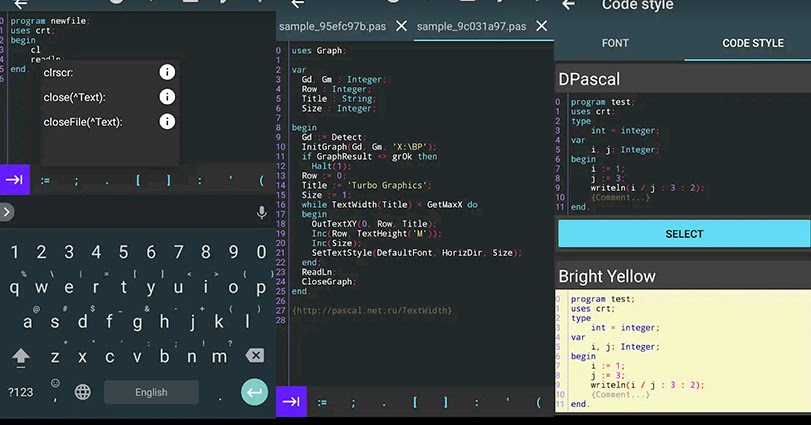Image resolution: width=811 pixels, height=425 pixels.
Task: Click the DPascal theme title
Action: (589, 80)
